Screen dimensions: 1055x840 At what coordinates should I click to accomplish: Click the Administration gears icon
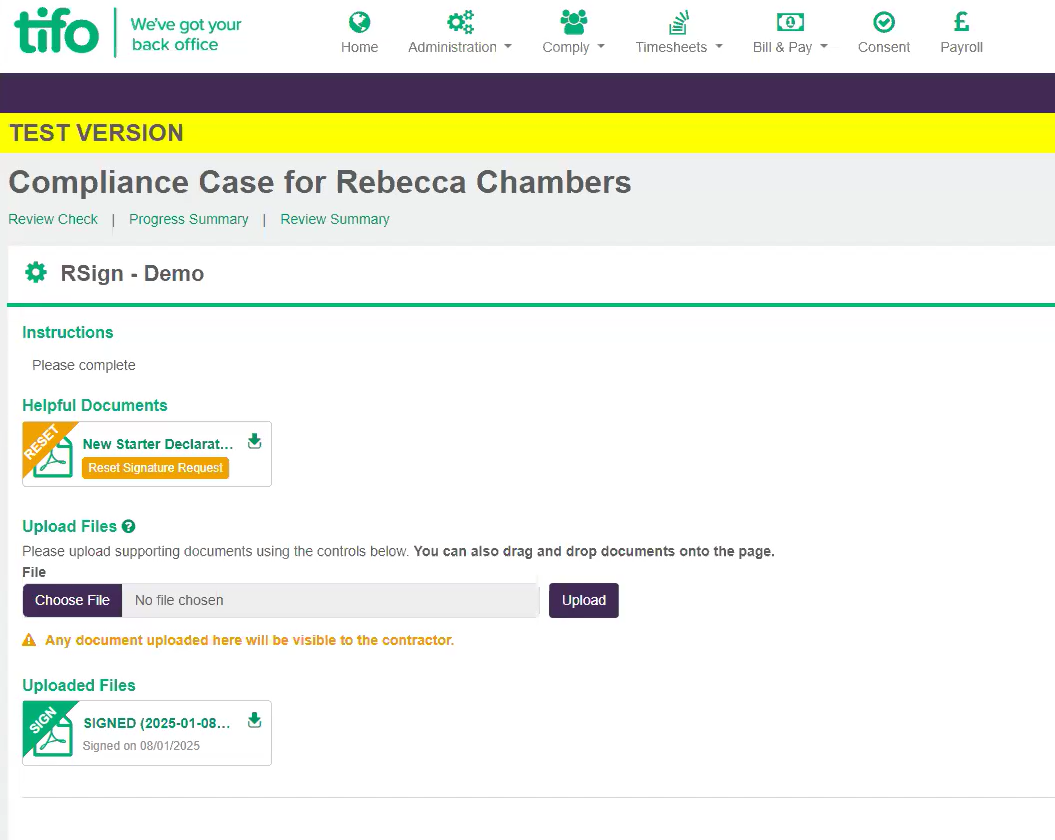[460, 22]
